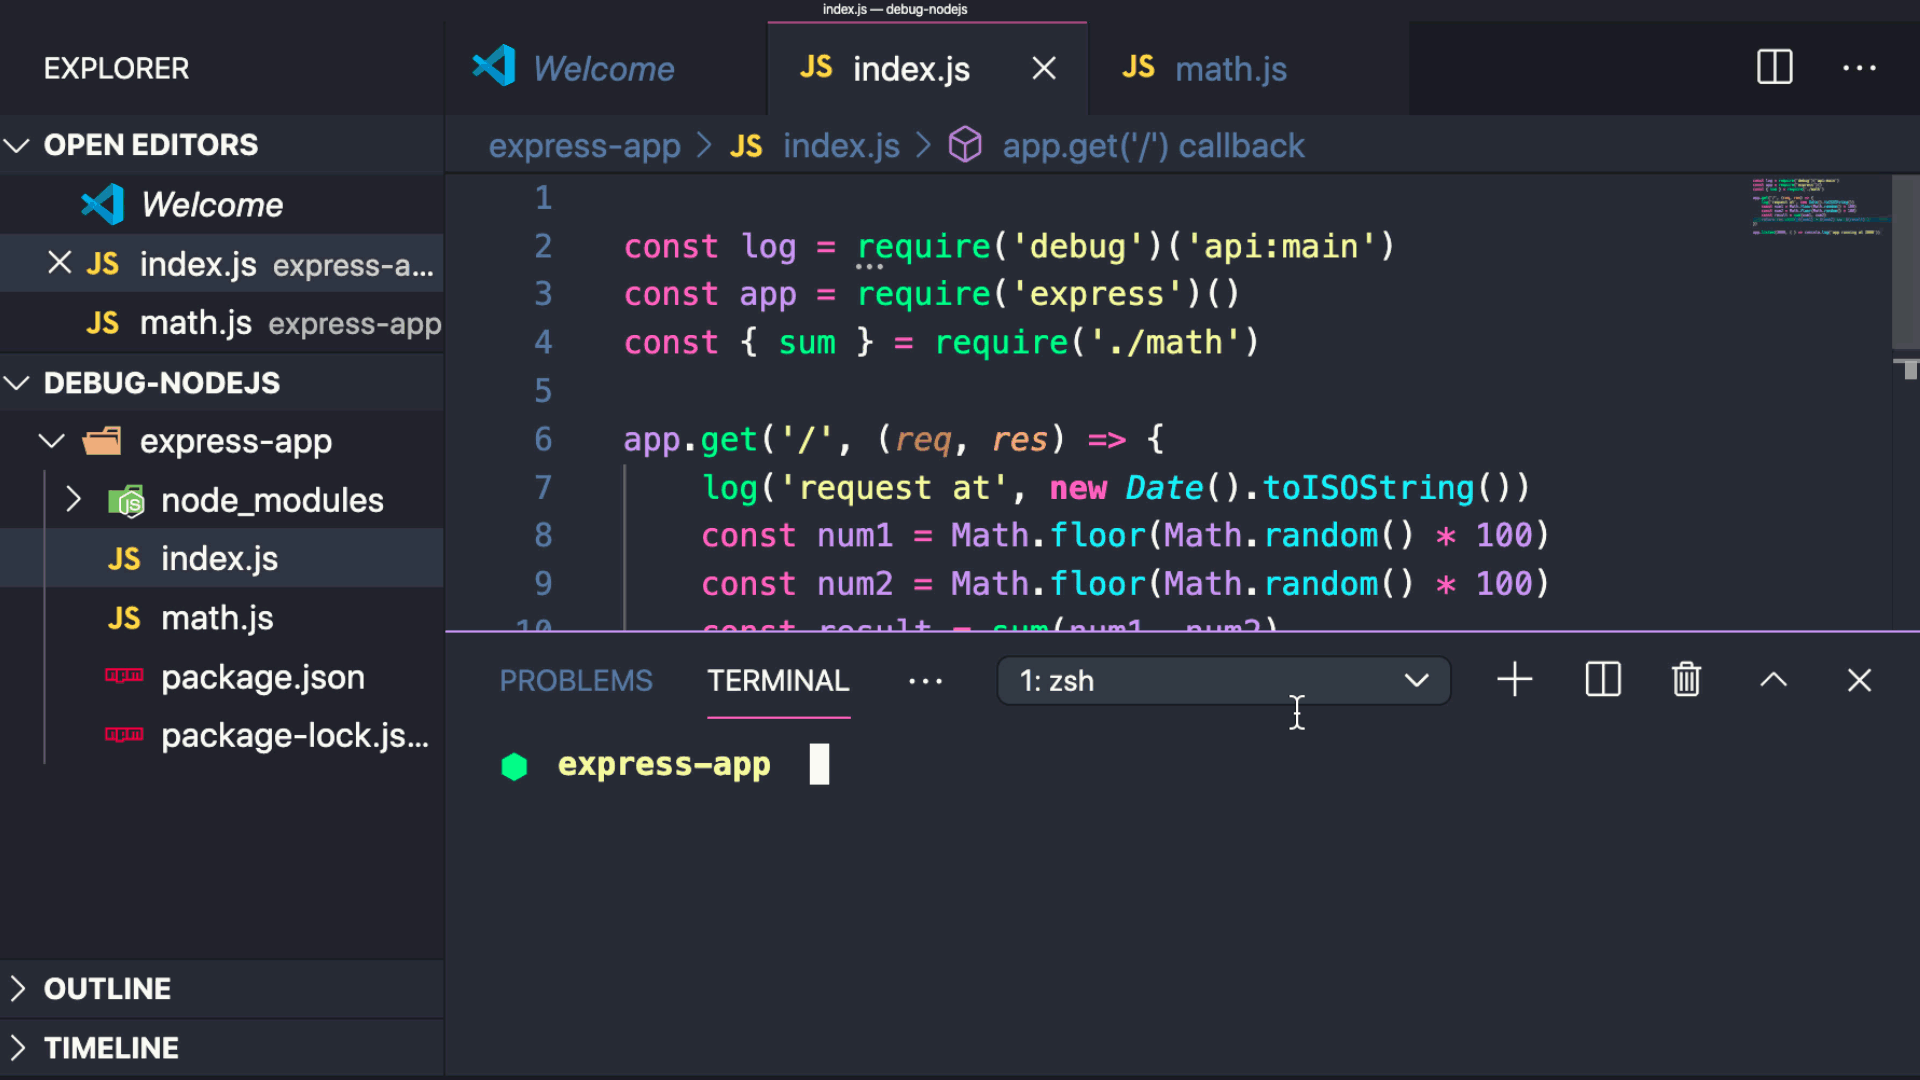Expand the node_modules folder

pyautogui.click(x=73, y=499)
